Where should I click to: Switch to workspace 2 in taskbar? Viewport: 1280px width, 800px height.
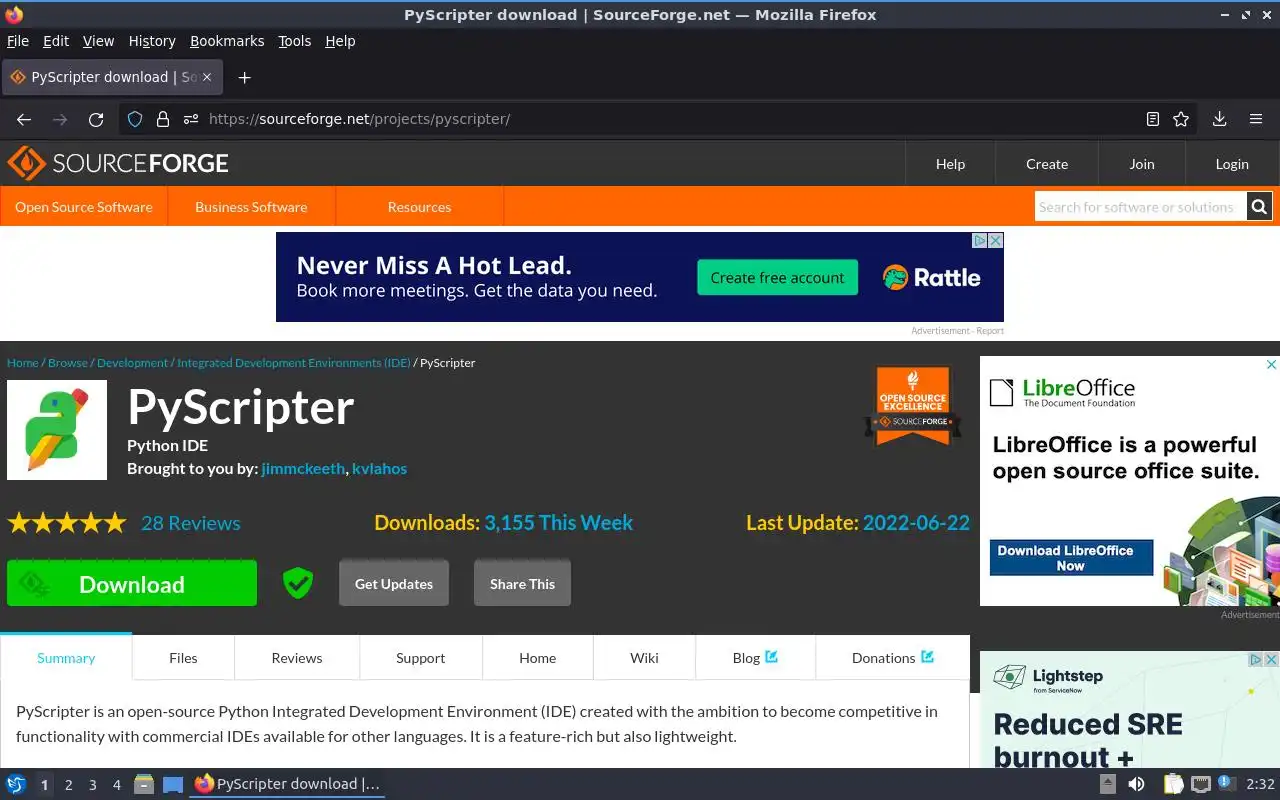(x=68, y=785)
